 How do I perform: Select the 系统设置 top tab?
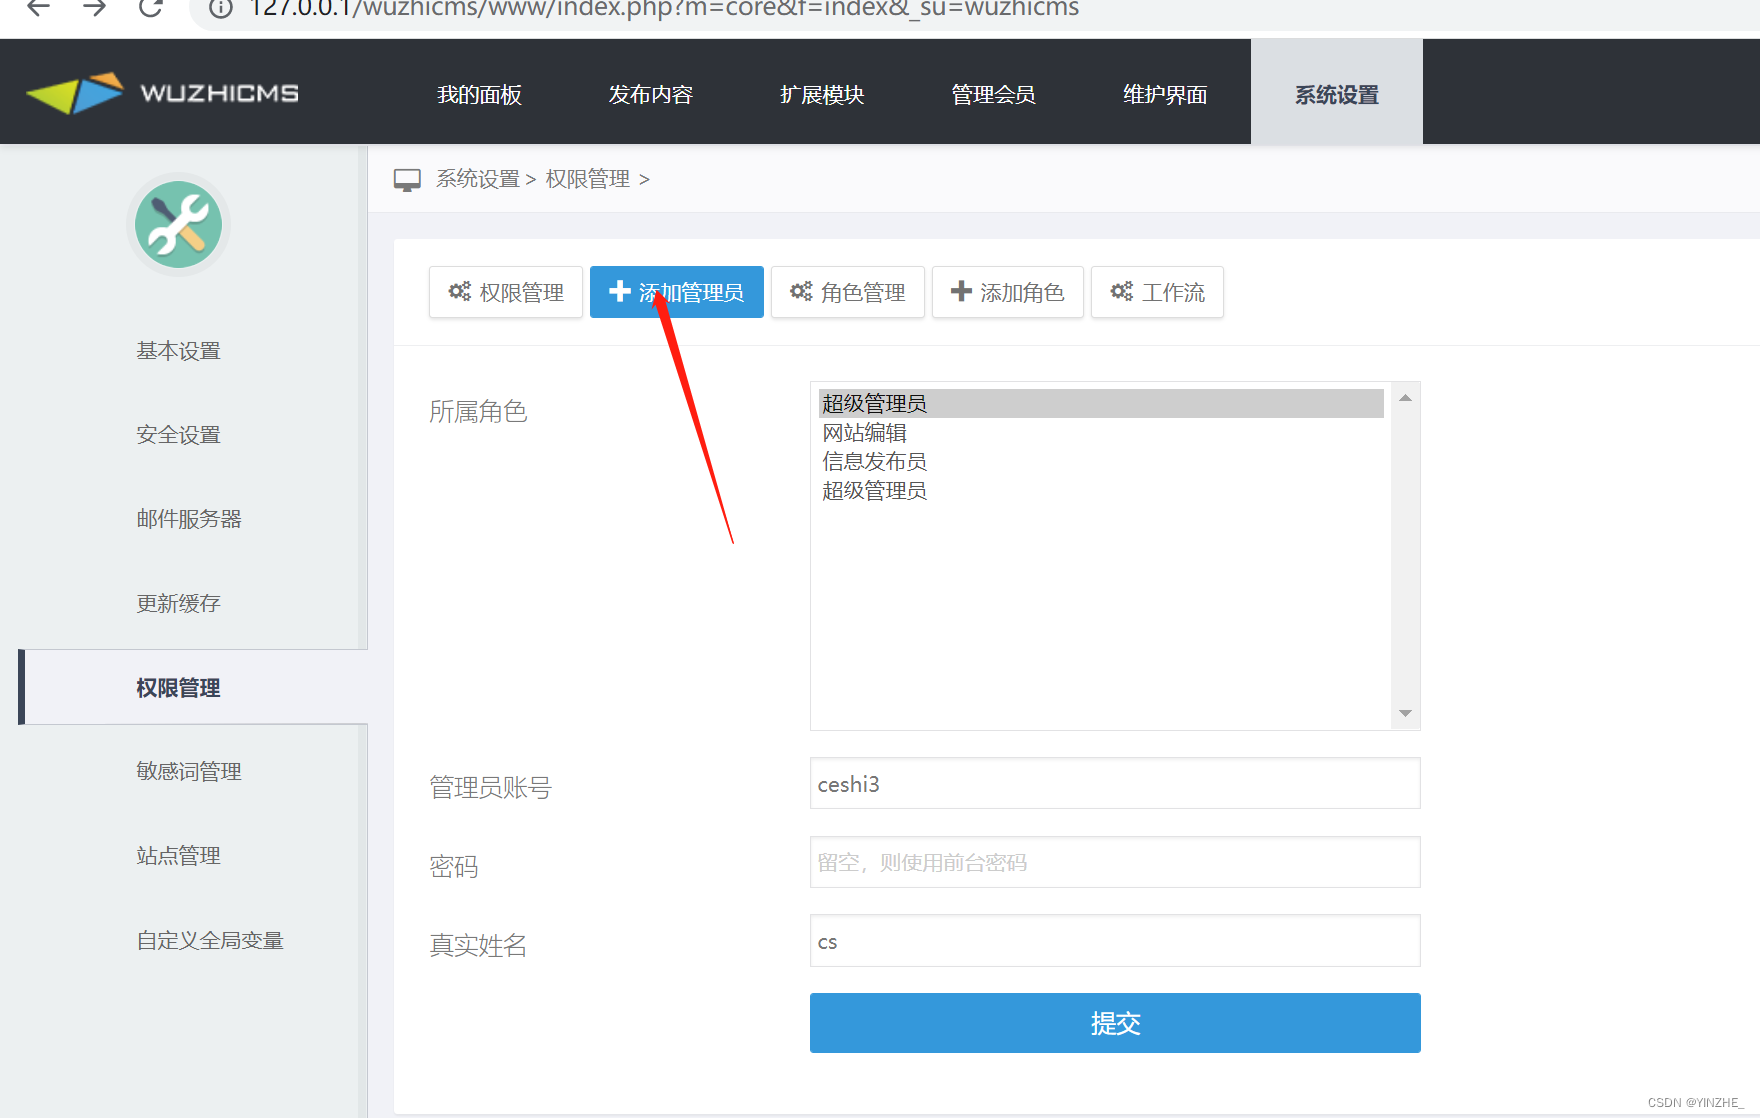point(1337,92)
